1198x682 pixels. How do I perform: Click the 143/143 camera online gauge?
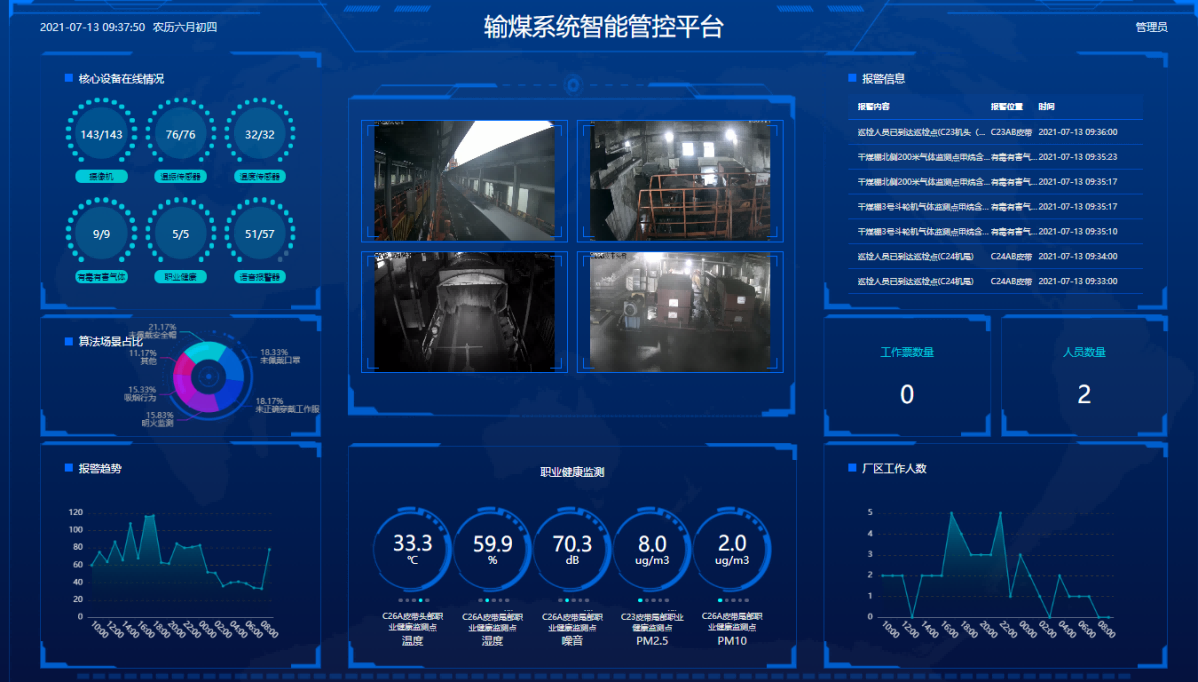tap(101, 135)
